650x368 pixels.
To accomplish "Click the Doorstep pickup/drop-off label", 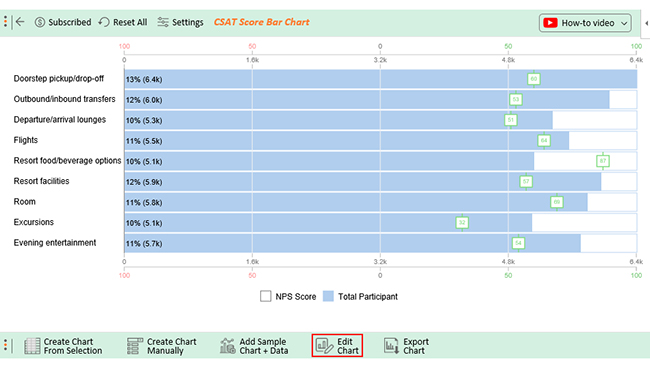I will pos(59,79).
